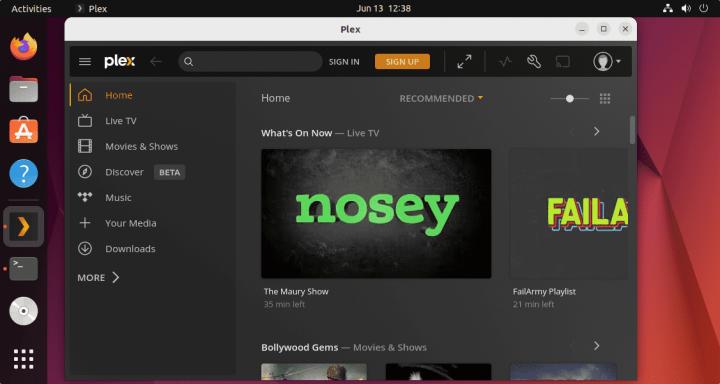The image size is (720, 384).
Task: Click the '35 min left' text
Action: pos(284,304)
